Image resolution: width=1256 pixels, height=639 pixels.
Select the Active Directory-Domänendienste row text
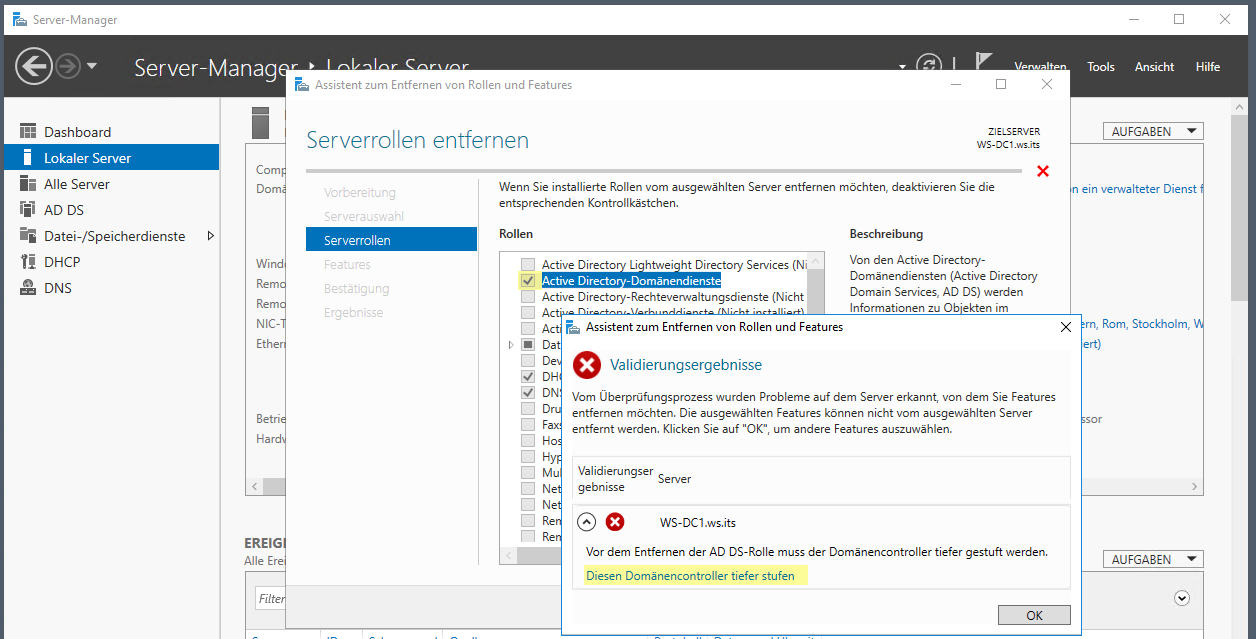631,281
